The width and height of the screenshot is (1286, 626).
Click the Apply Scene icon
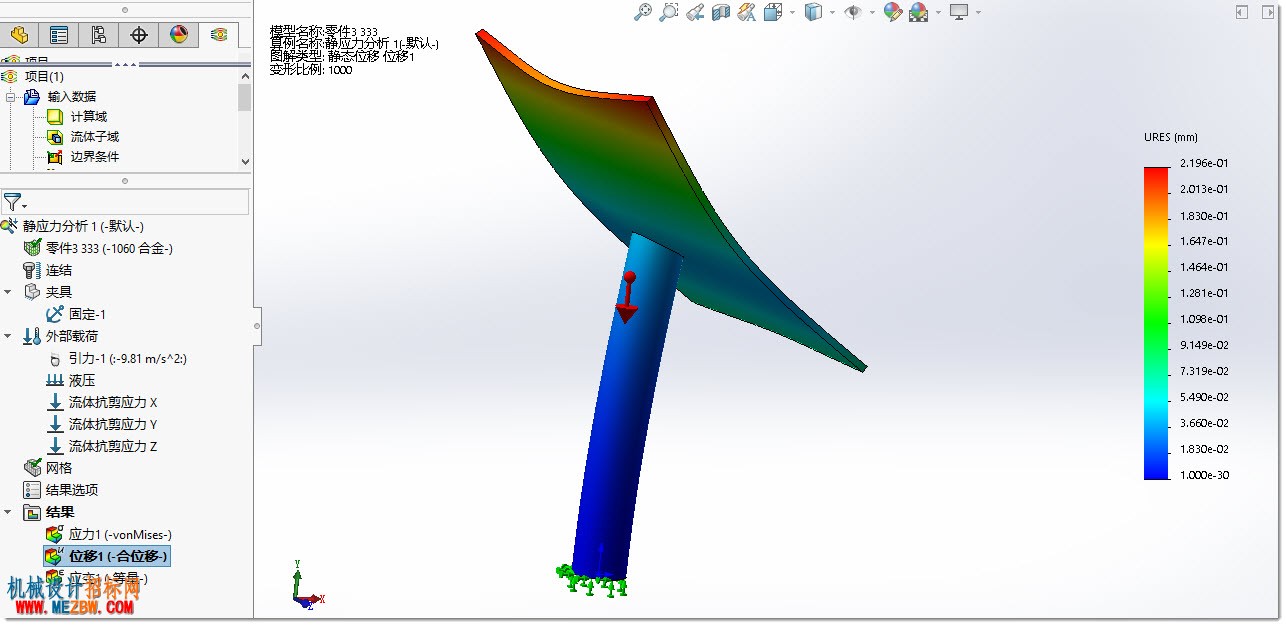click(918, 12)
